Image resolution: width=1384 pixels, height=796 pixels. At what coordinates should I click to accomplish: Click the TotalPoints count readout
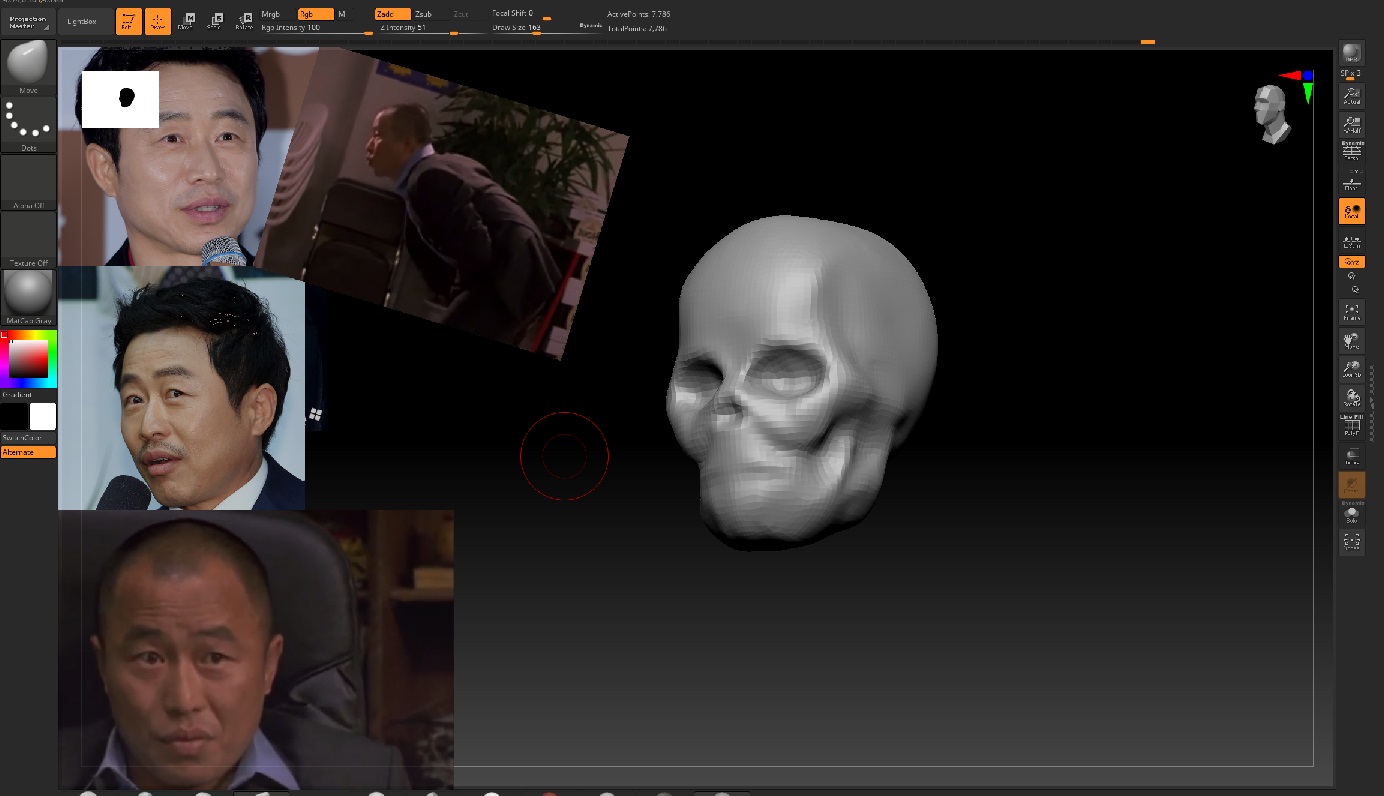pyautogui.click(x=637, y=28)
